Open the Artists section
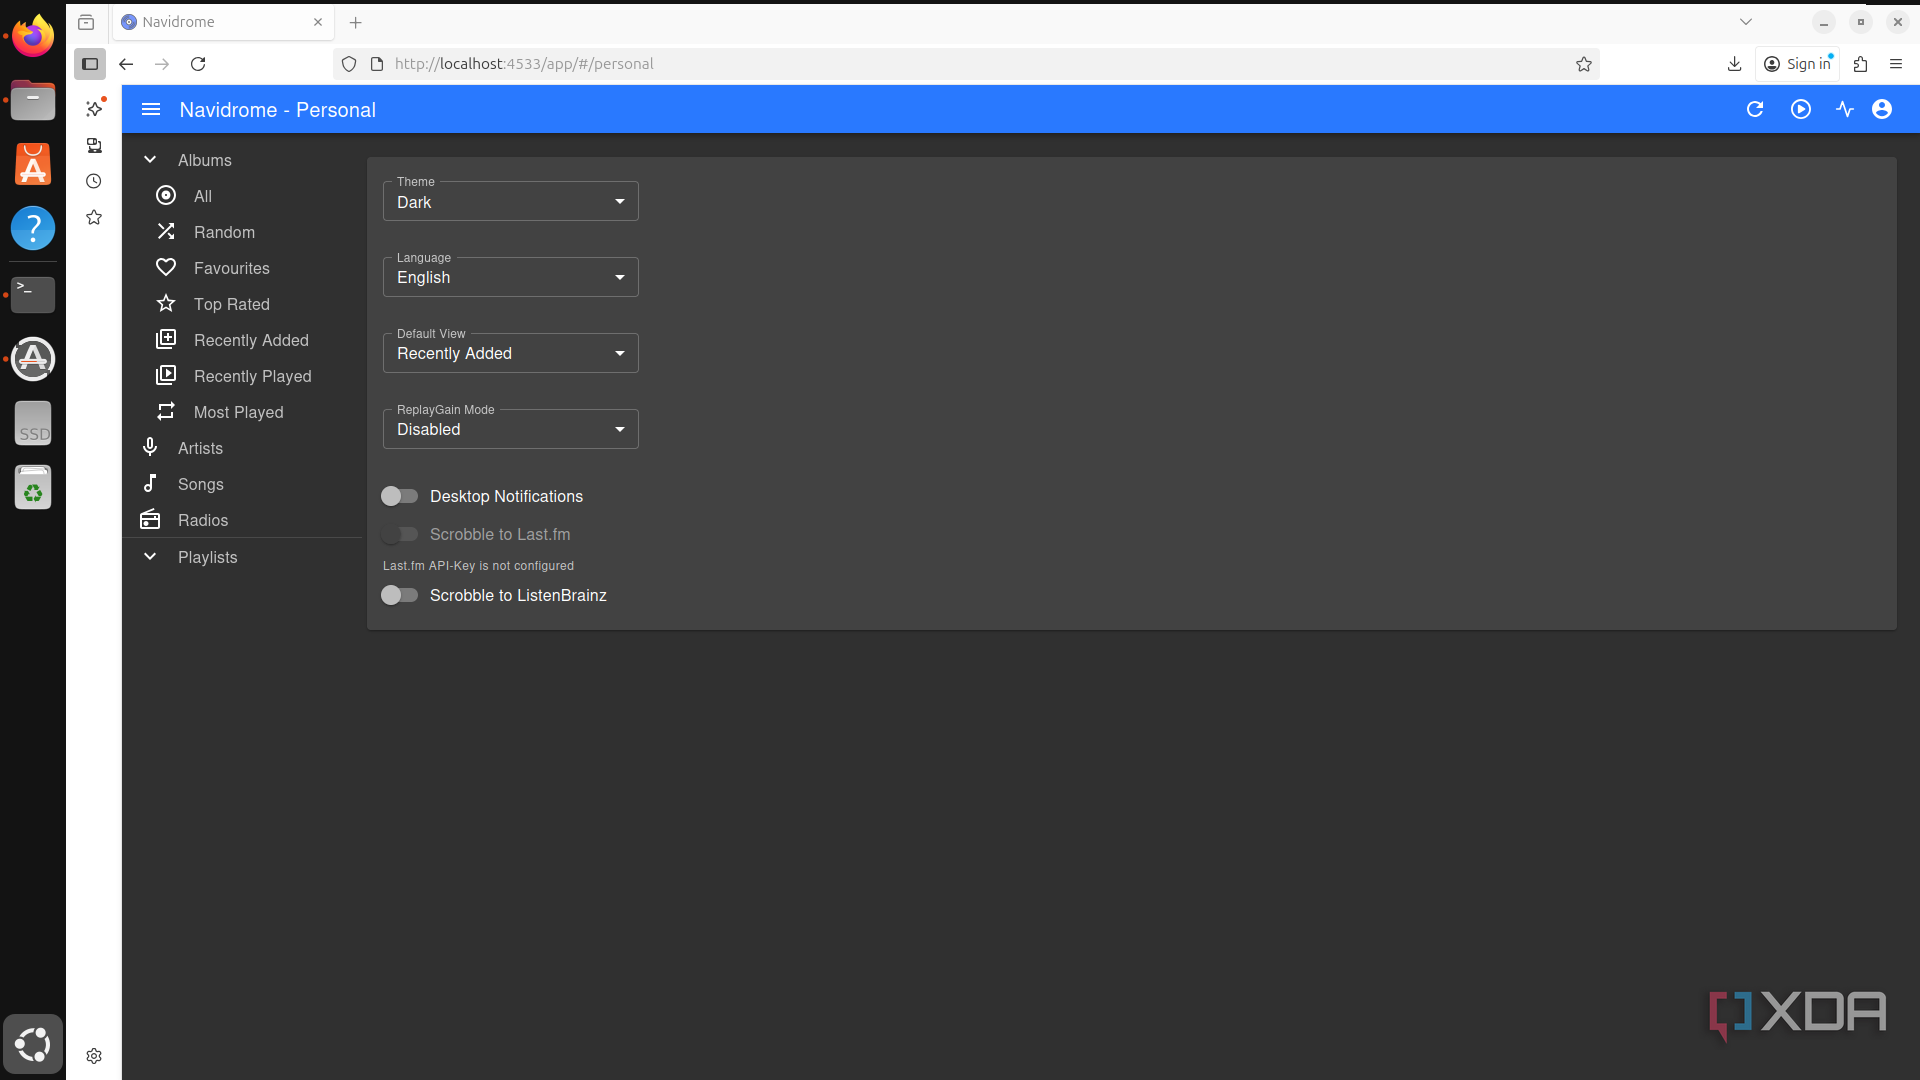1920x1080 pixels. tap(242, 448)
